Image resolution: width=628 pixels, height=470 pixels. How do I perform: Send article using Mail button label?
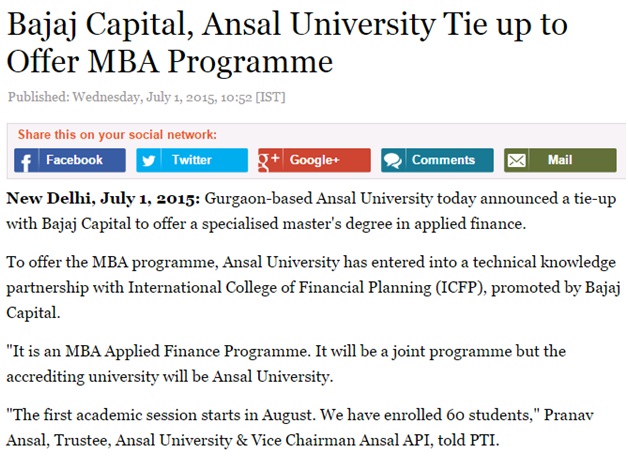(x=560, y=160)
